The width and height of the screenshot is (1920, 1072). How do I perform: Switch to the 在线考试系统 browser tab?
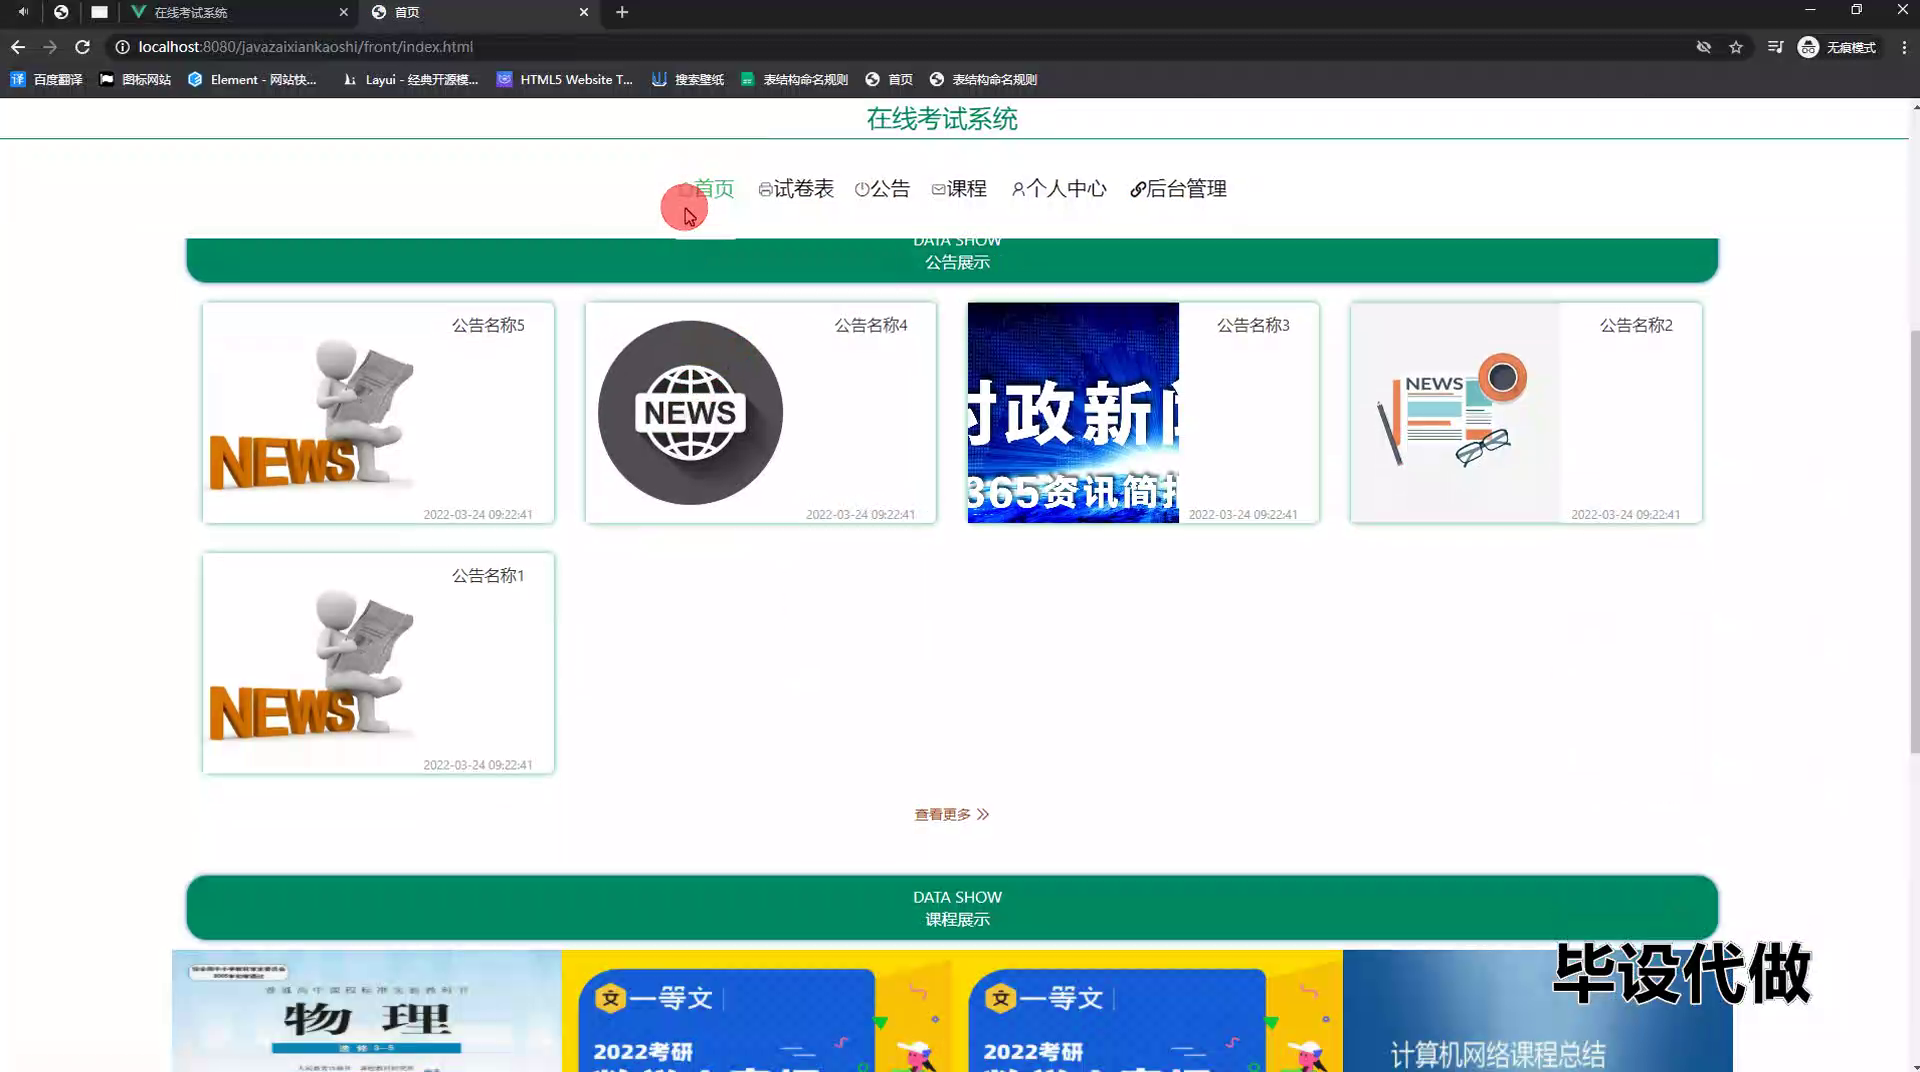pos(236,12)
